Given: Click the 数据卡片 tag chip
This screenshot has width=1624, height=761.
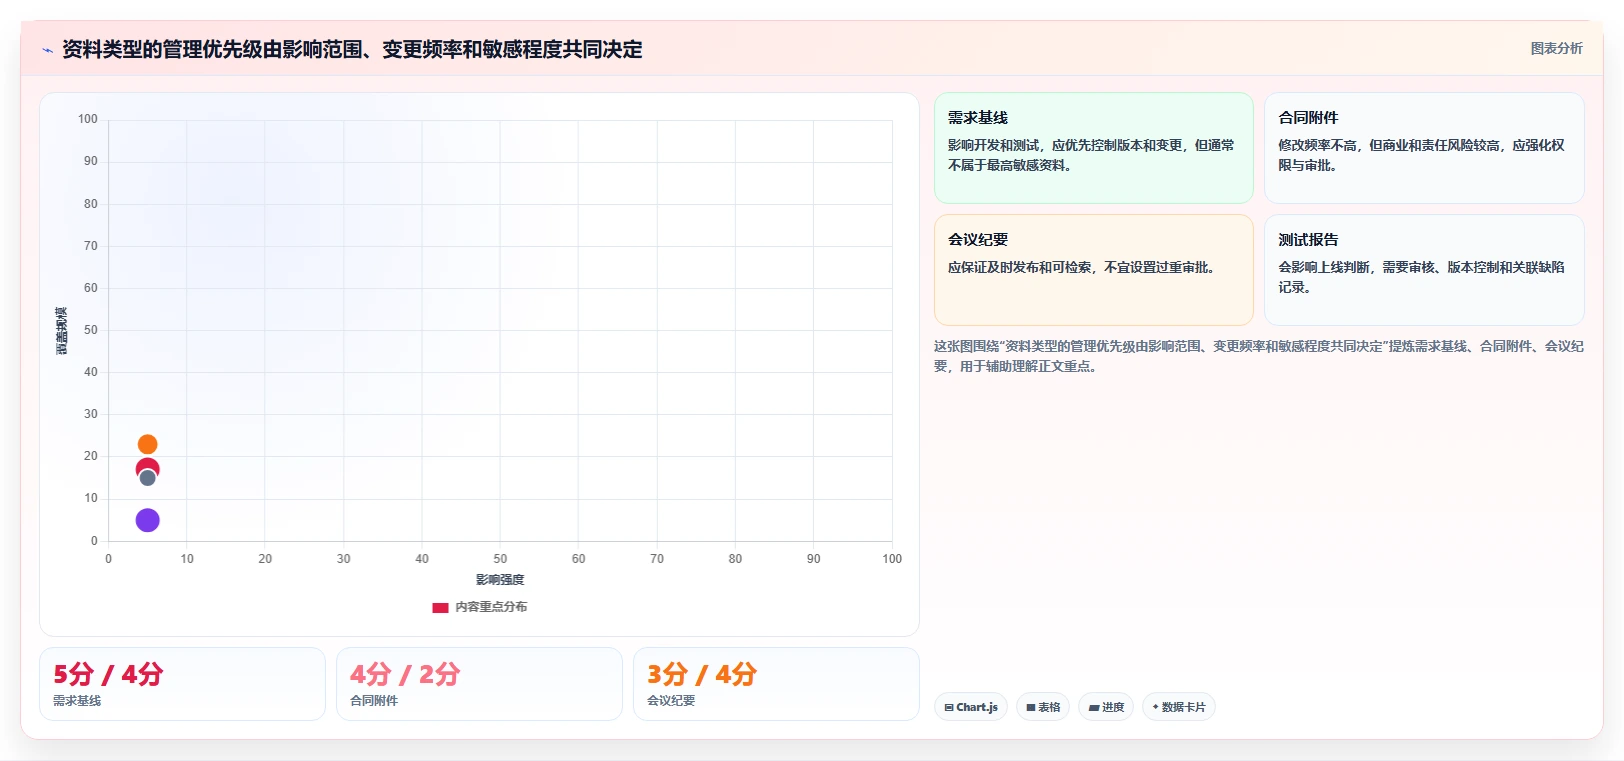Looking at the screenshot, I should point(1179,707).
